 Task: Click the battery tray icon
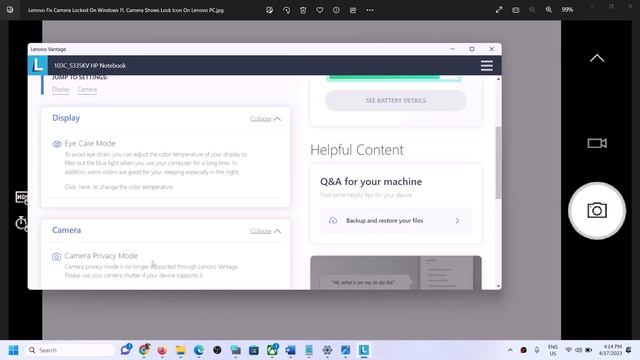[x=589, y=350]
